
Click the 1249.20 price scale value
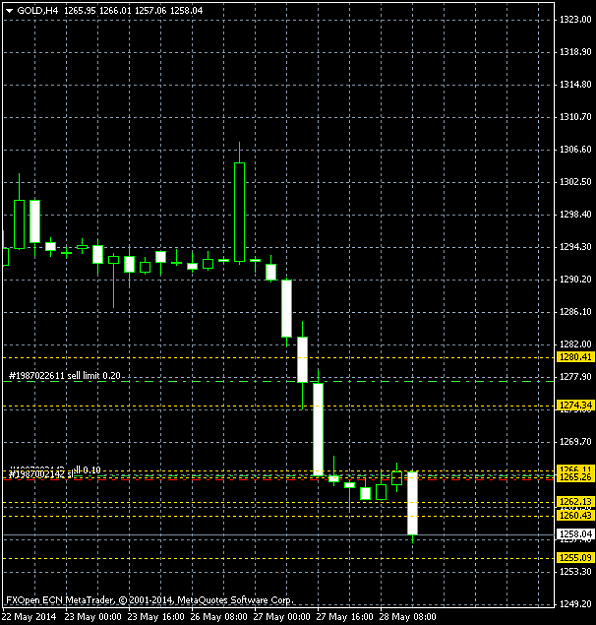[x=575, y=604]
